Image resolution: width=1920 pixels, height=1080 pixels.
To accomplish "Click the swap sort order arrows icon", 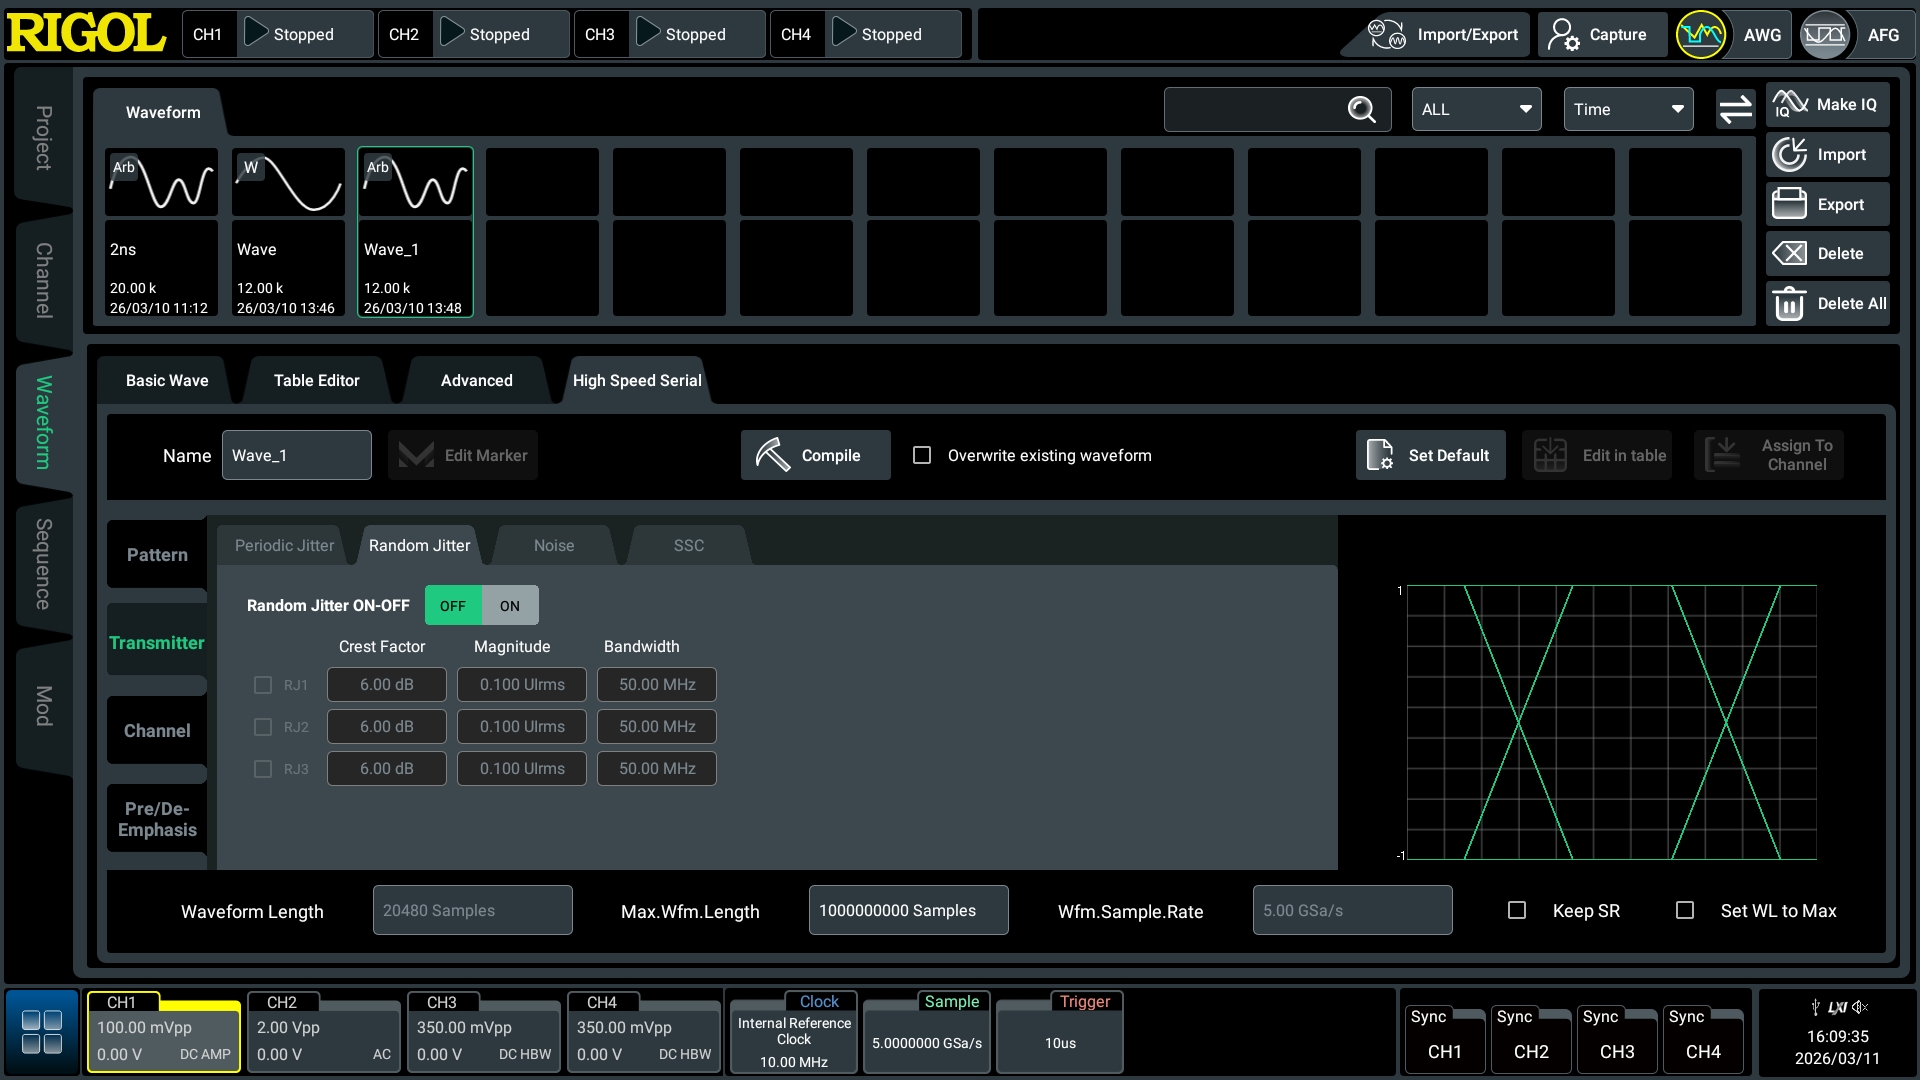I will click(1735, 110).
